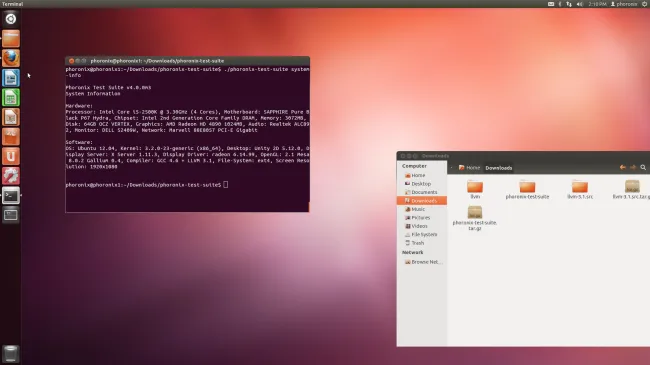Image resolution: width=650 pixels, height=365 pixels.
Task: Open the sound volume indicator
Action: pyautogui.click(x=580, y=4)
